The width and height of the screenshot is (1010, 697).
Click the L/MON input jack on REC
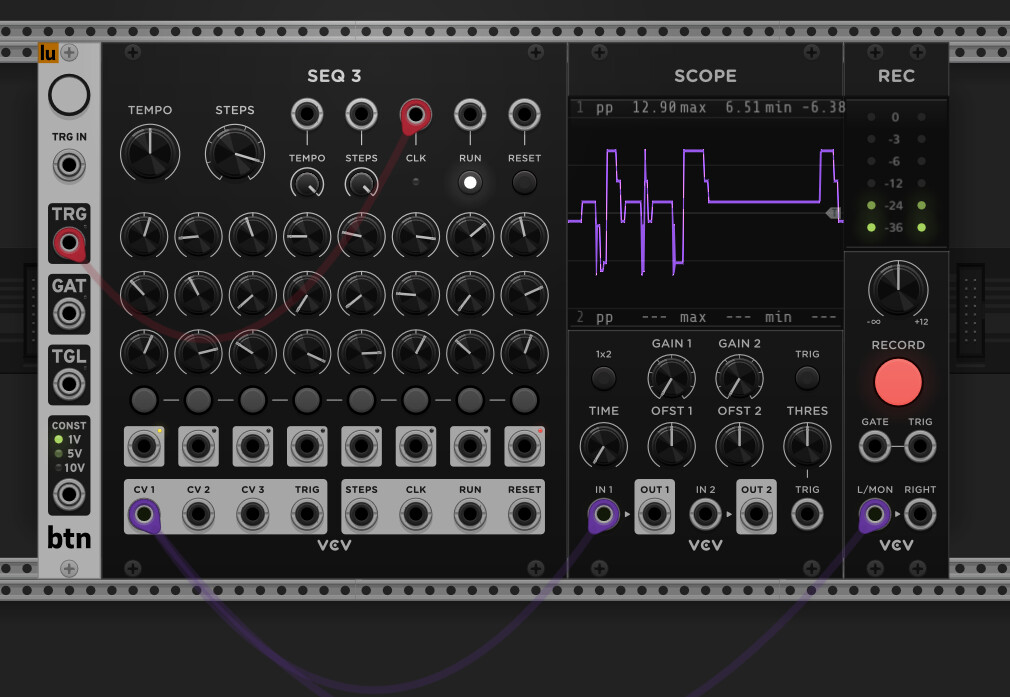coord(874,515)
